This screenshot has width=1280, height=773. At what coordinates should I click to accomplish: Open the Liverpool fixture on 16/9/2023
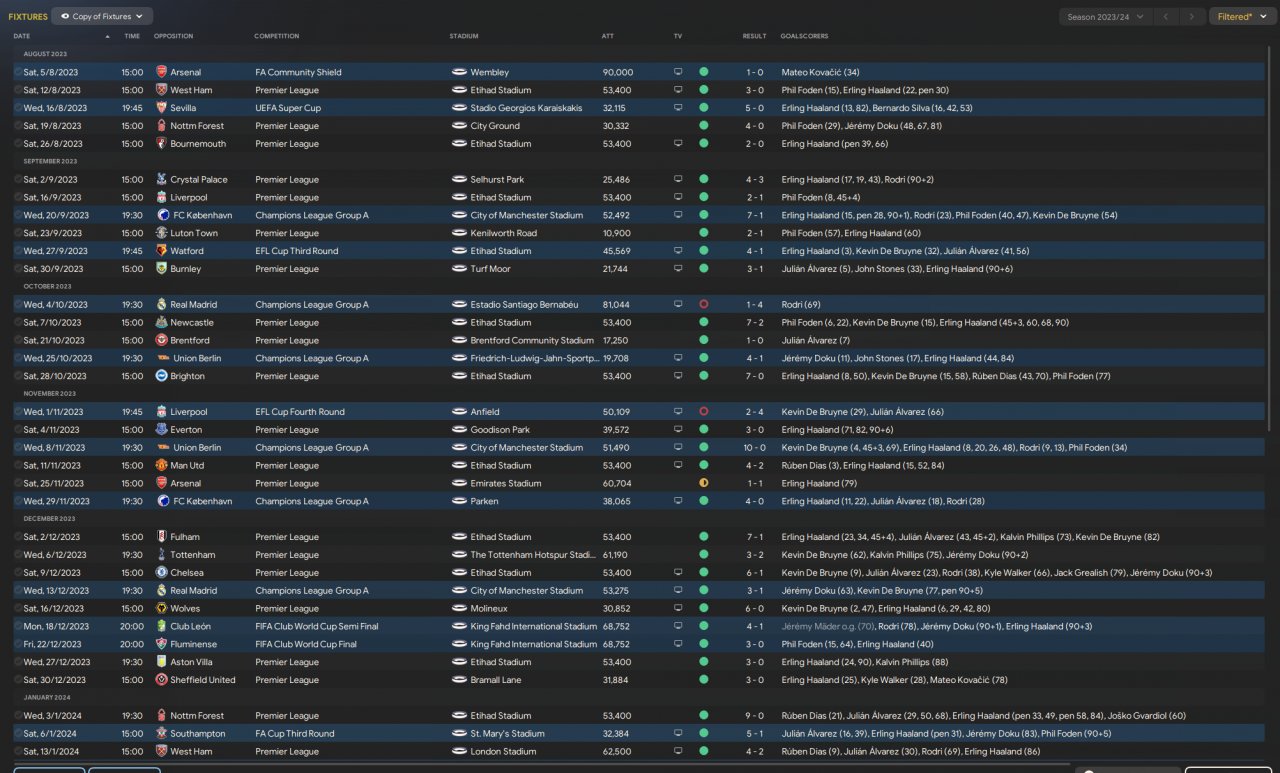[640, 198]
